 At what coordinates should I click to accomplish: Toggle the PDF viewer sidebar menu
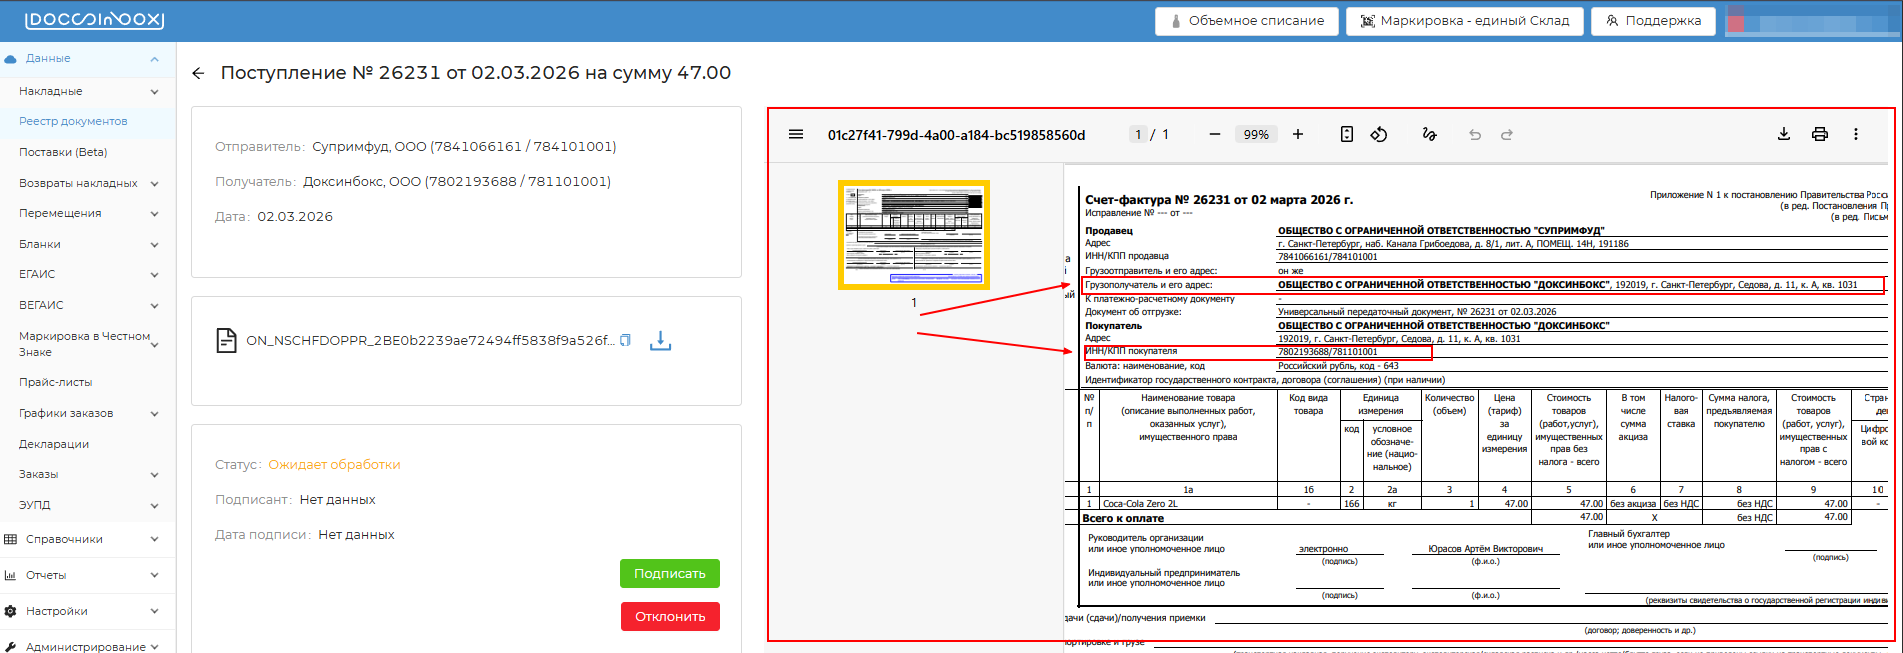(x=796, y=134)
